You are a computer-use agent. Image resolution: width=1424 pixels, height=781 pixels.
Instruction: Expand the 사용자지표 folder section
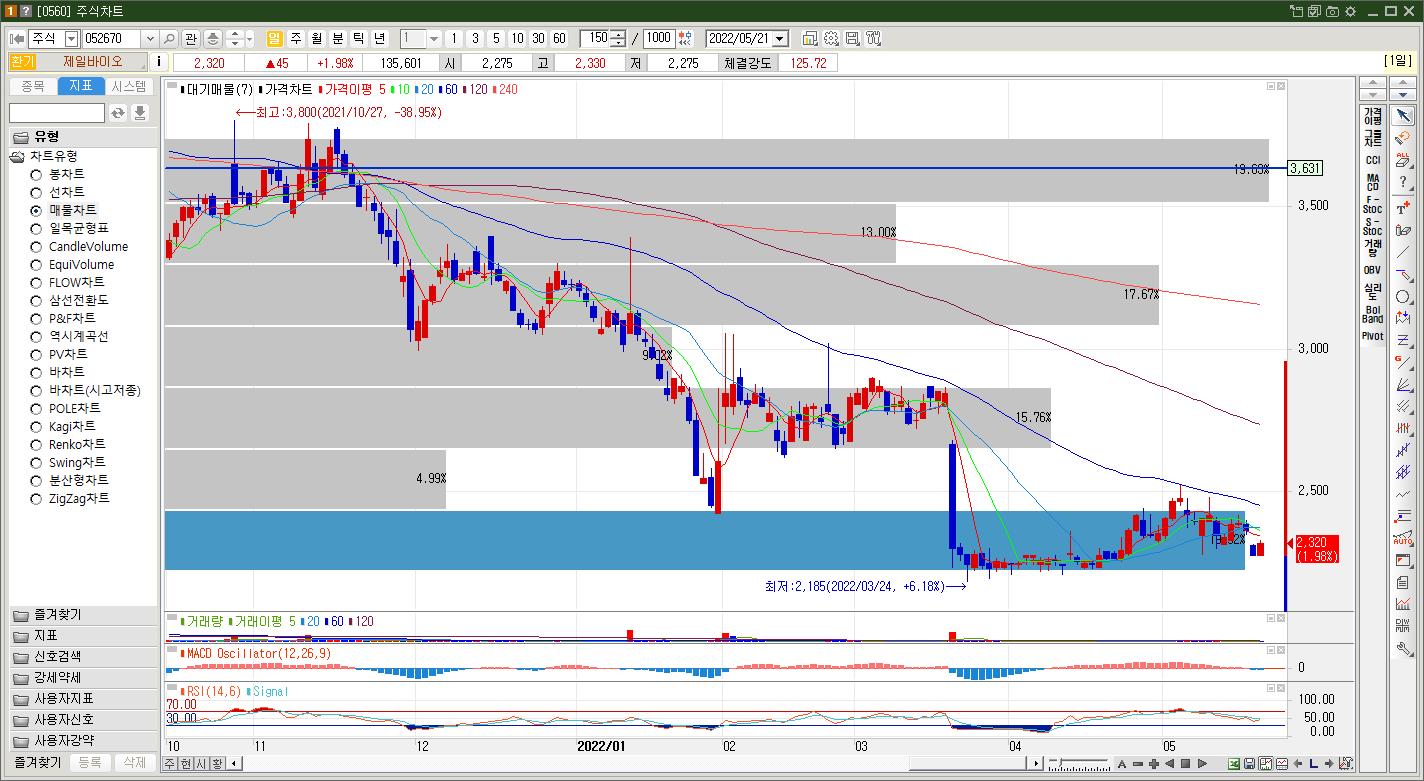(83, 699)
